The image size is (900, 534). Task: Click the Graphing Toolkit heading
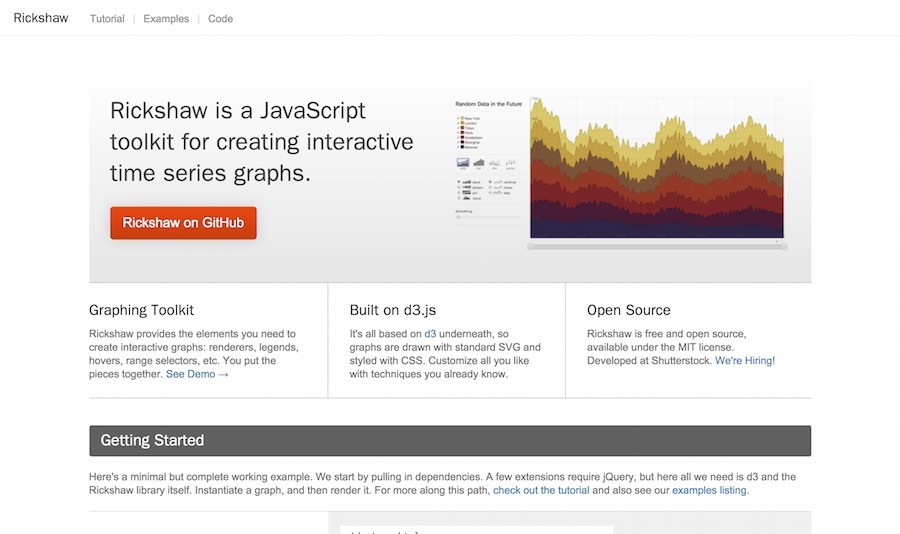coord(141,310)
